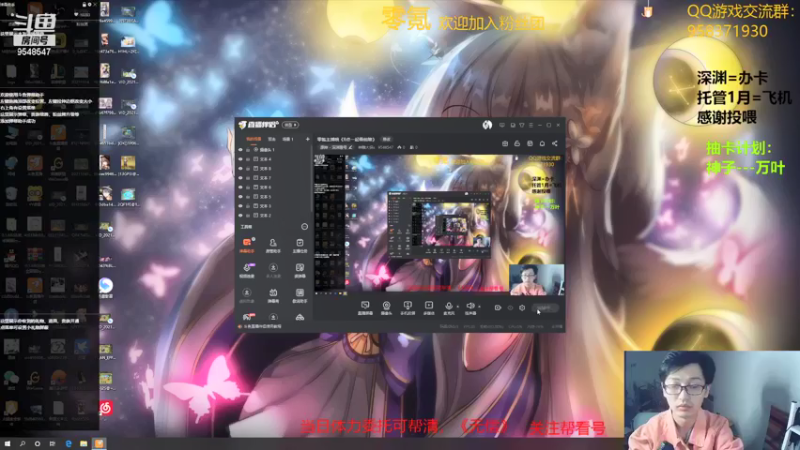This screenshot has width=800, height=450.
Task: Toggle the eye icon of 文本 5
Action: point(241,196)
